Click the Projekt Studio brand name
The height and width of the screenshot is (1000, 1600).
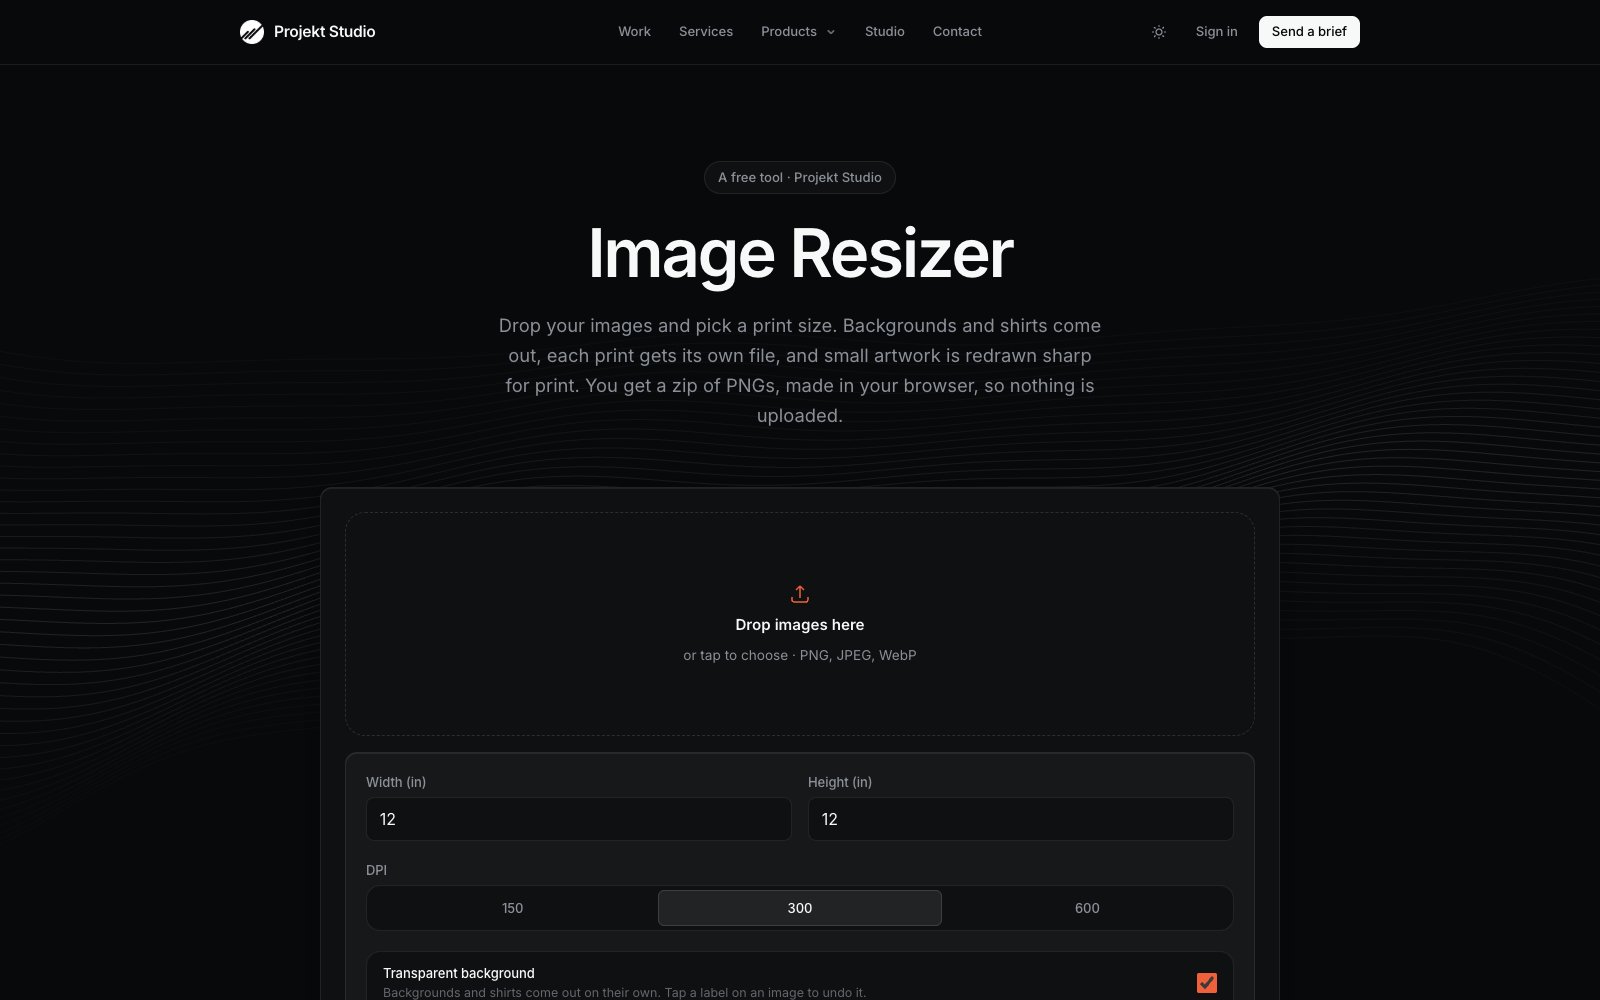(325, 32)
